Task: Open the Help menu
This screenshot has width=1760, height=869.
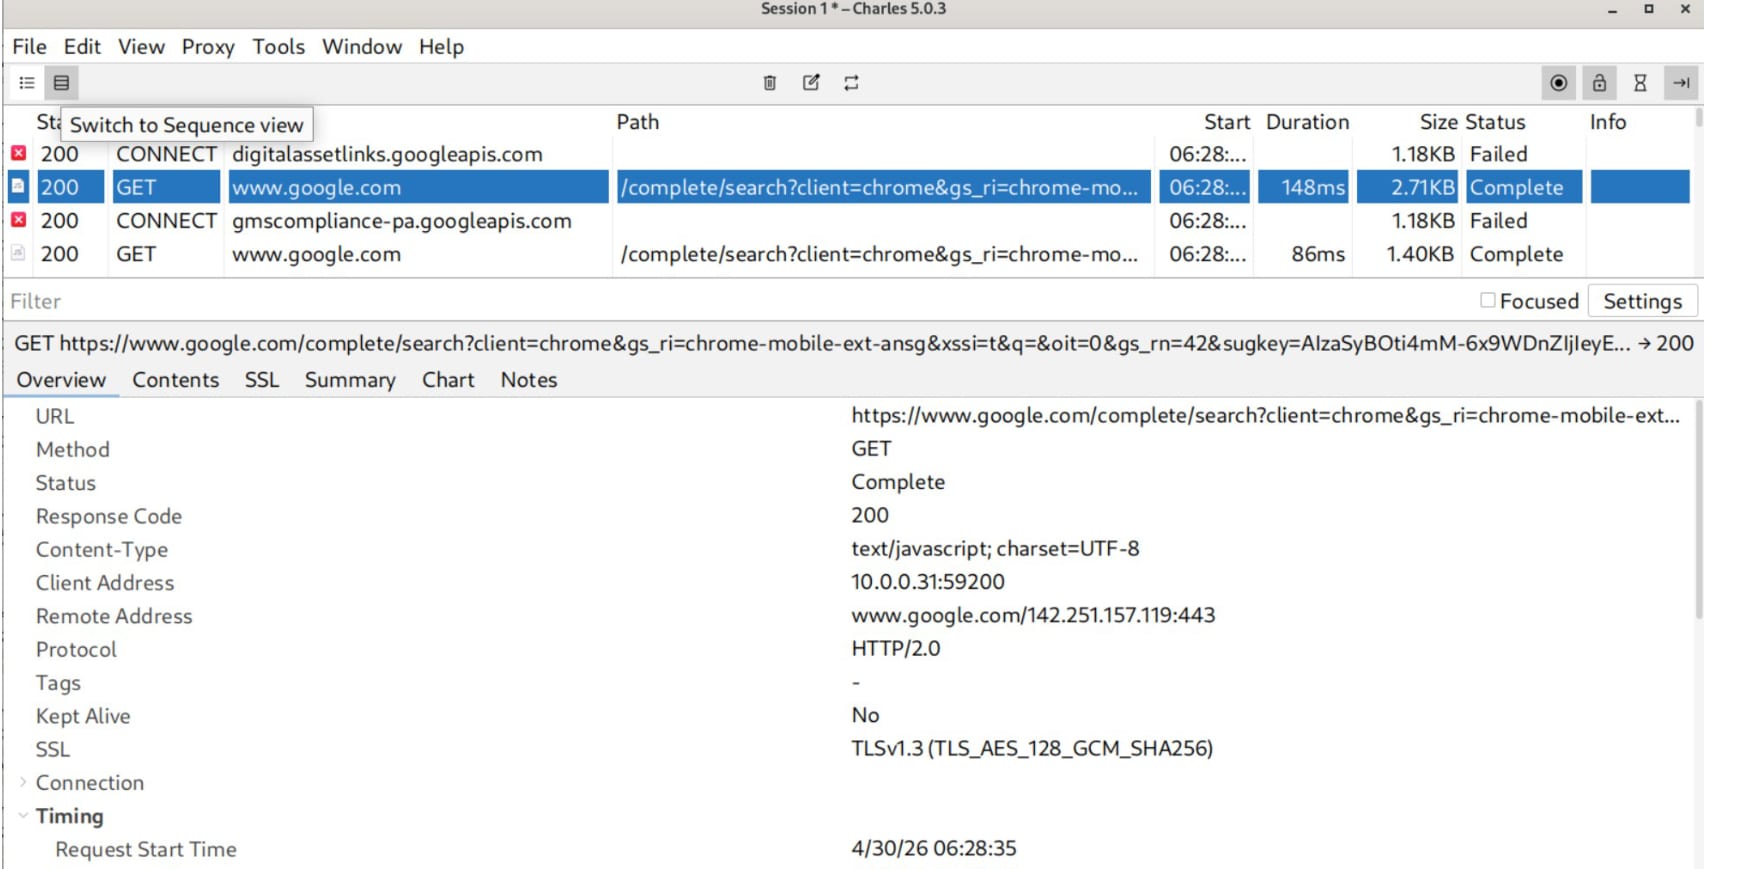Action: [441, 47]
